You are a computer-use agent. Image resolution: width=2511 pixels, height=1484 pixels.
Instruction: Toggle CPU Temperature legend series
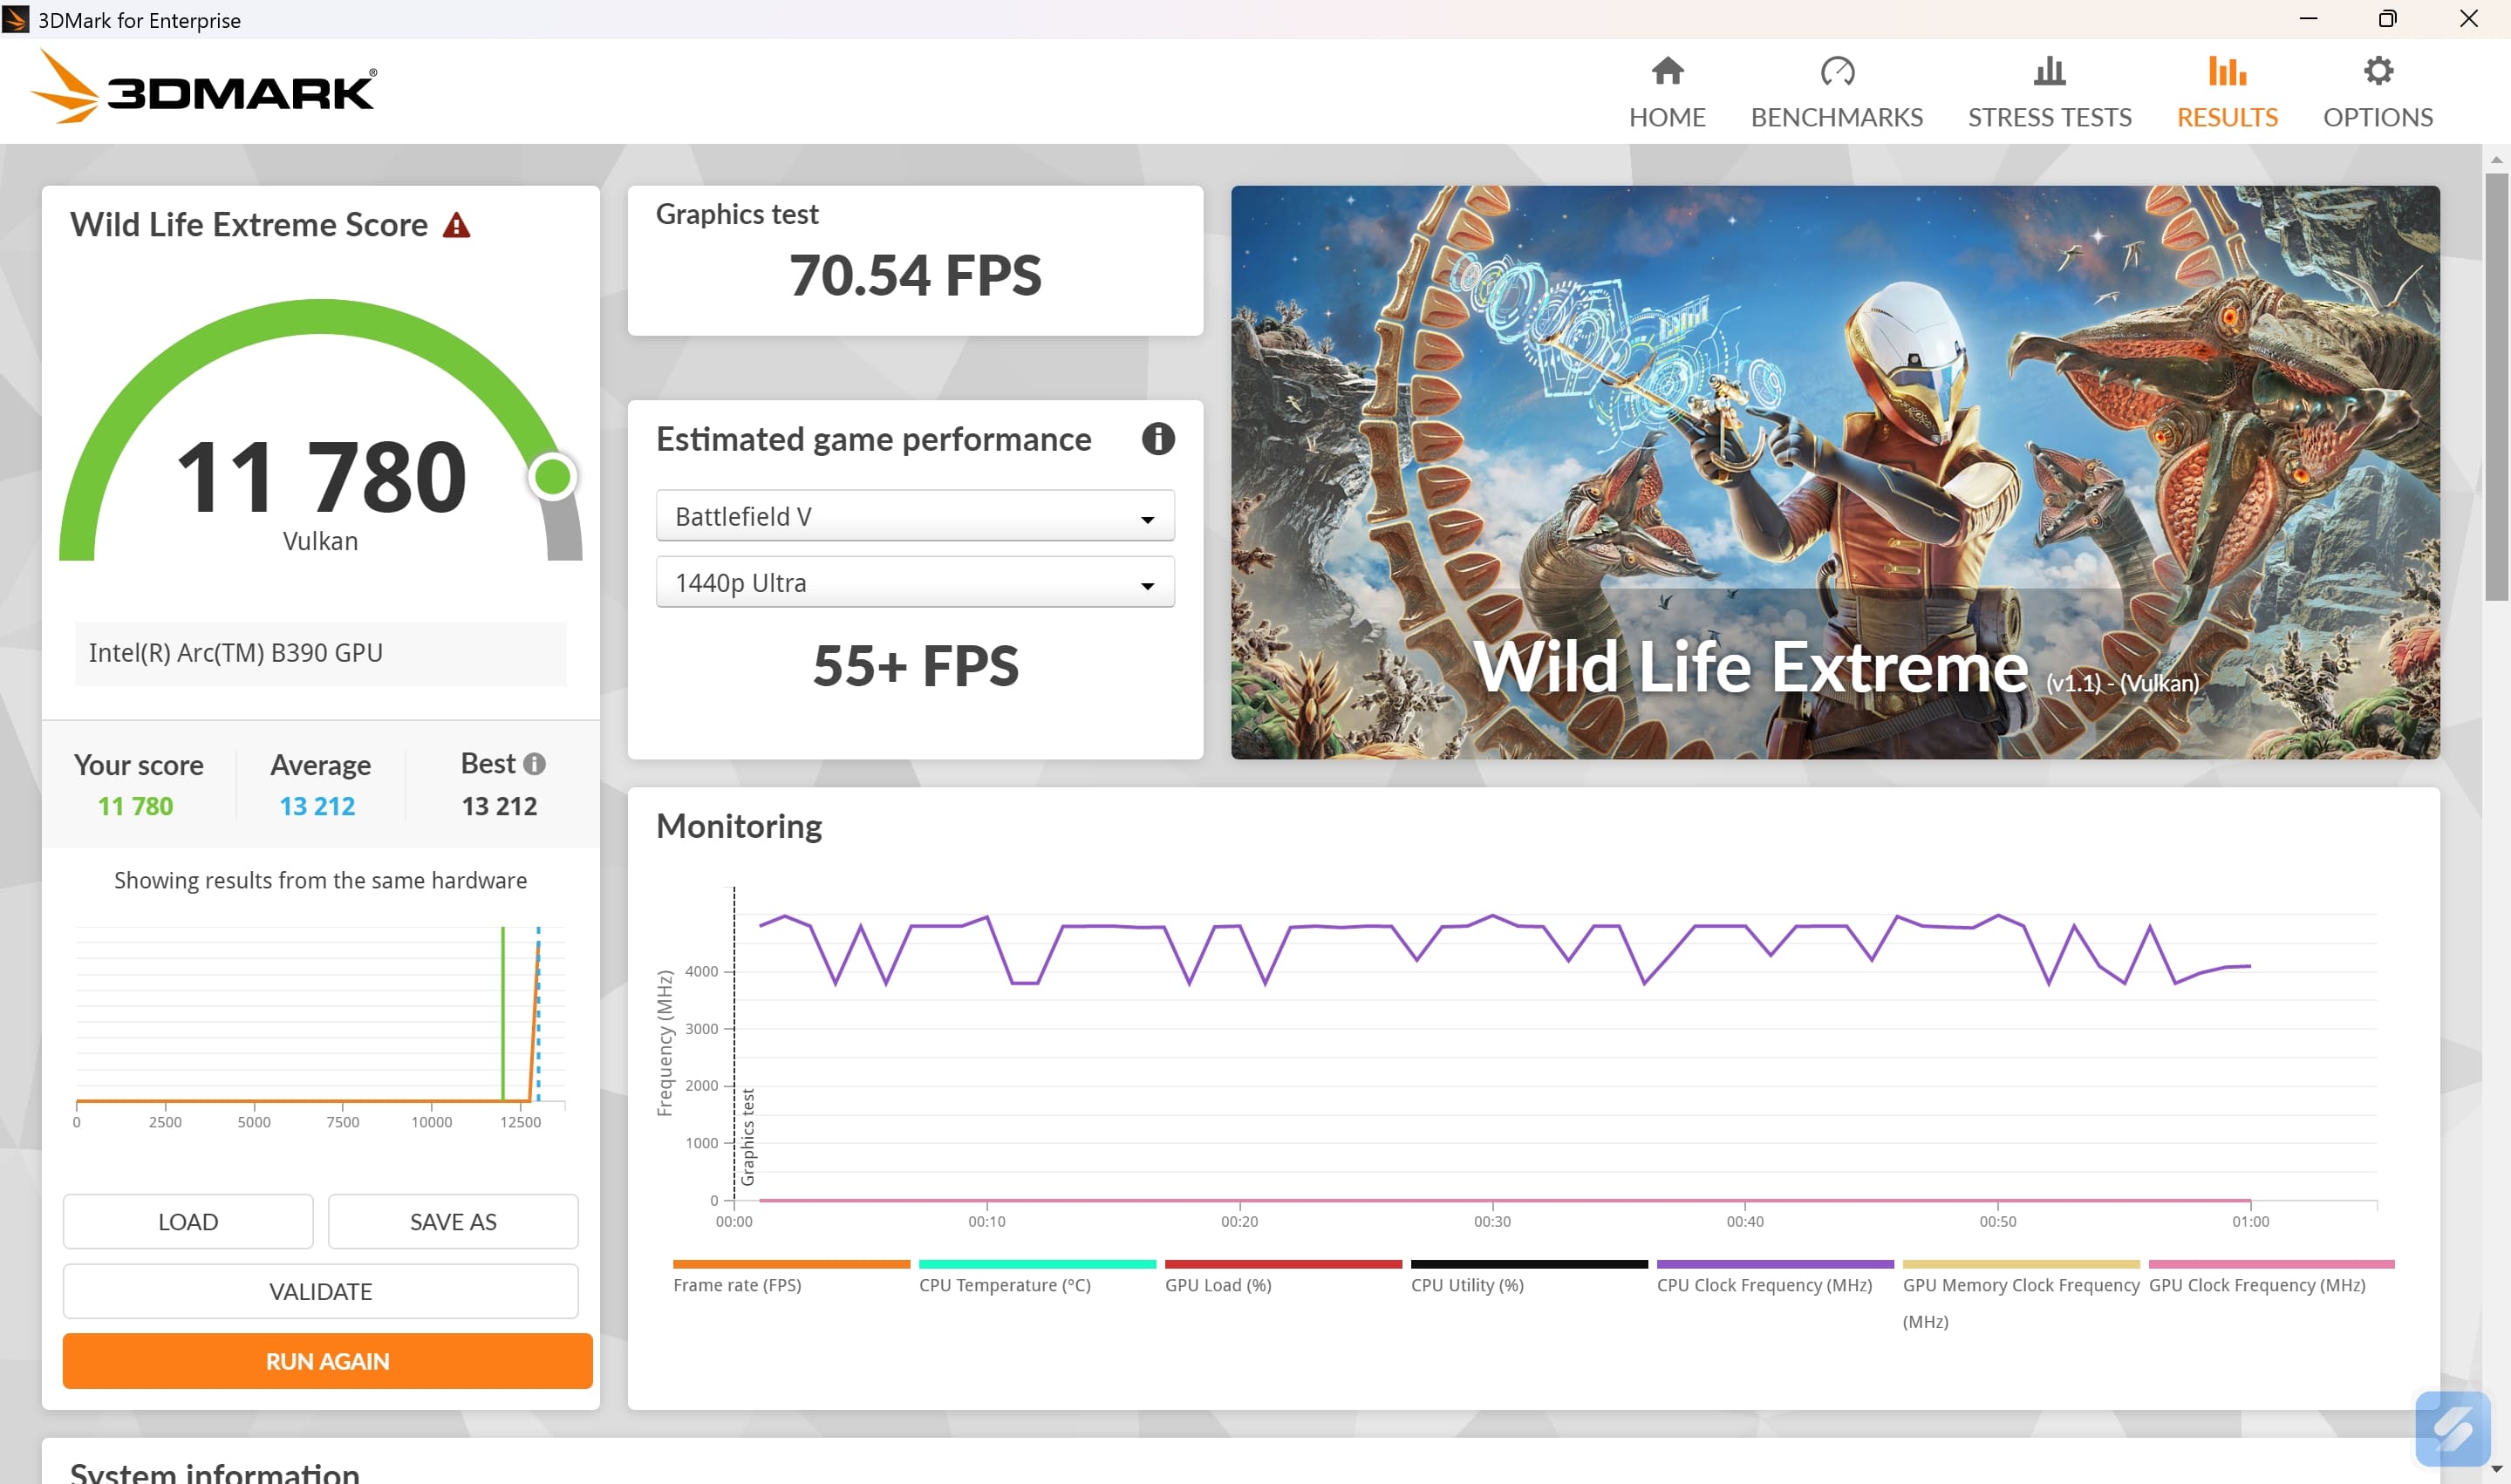pyautogui.click(x=1004, y=1285)
